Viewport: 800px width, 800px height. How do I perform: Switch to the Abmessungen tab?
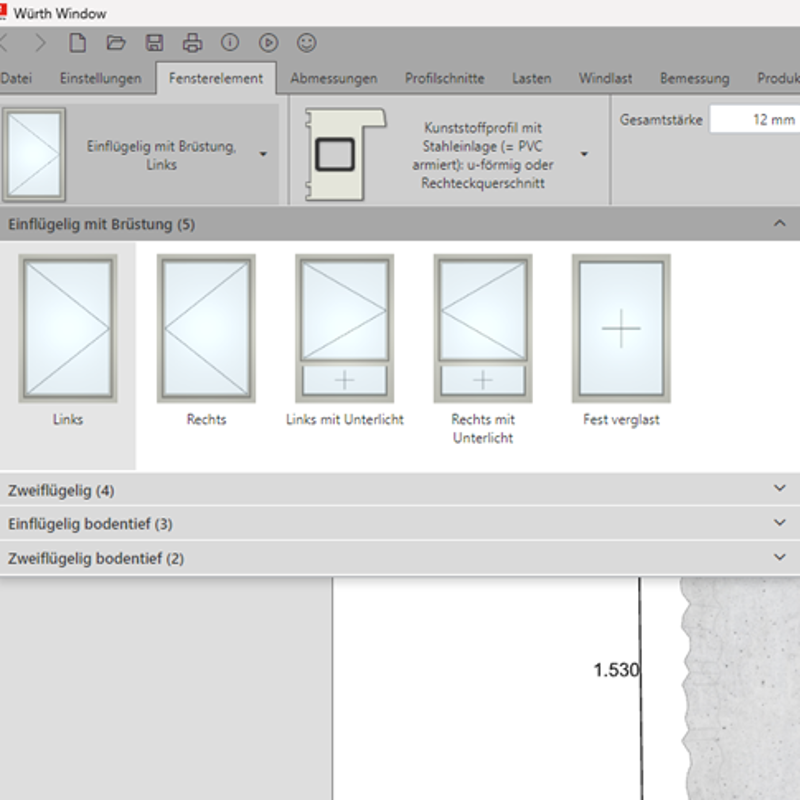333,78
